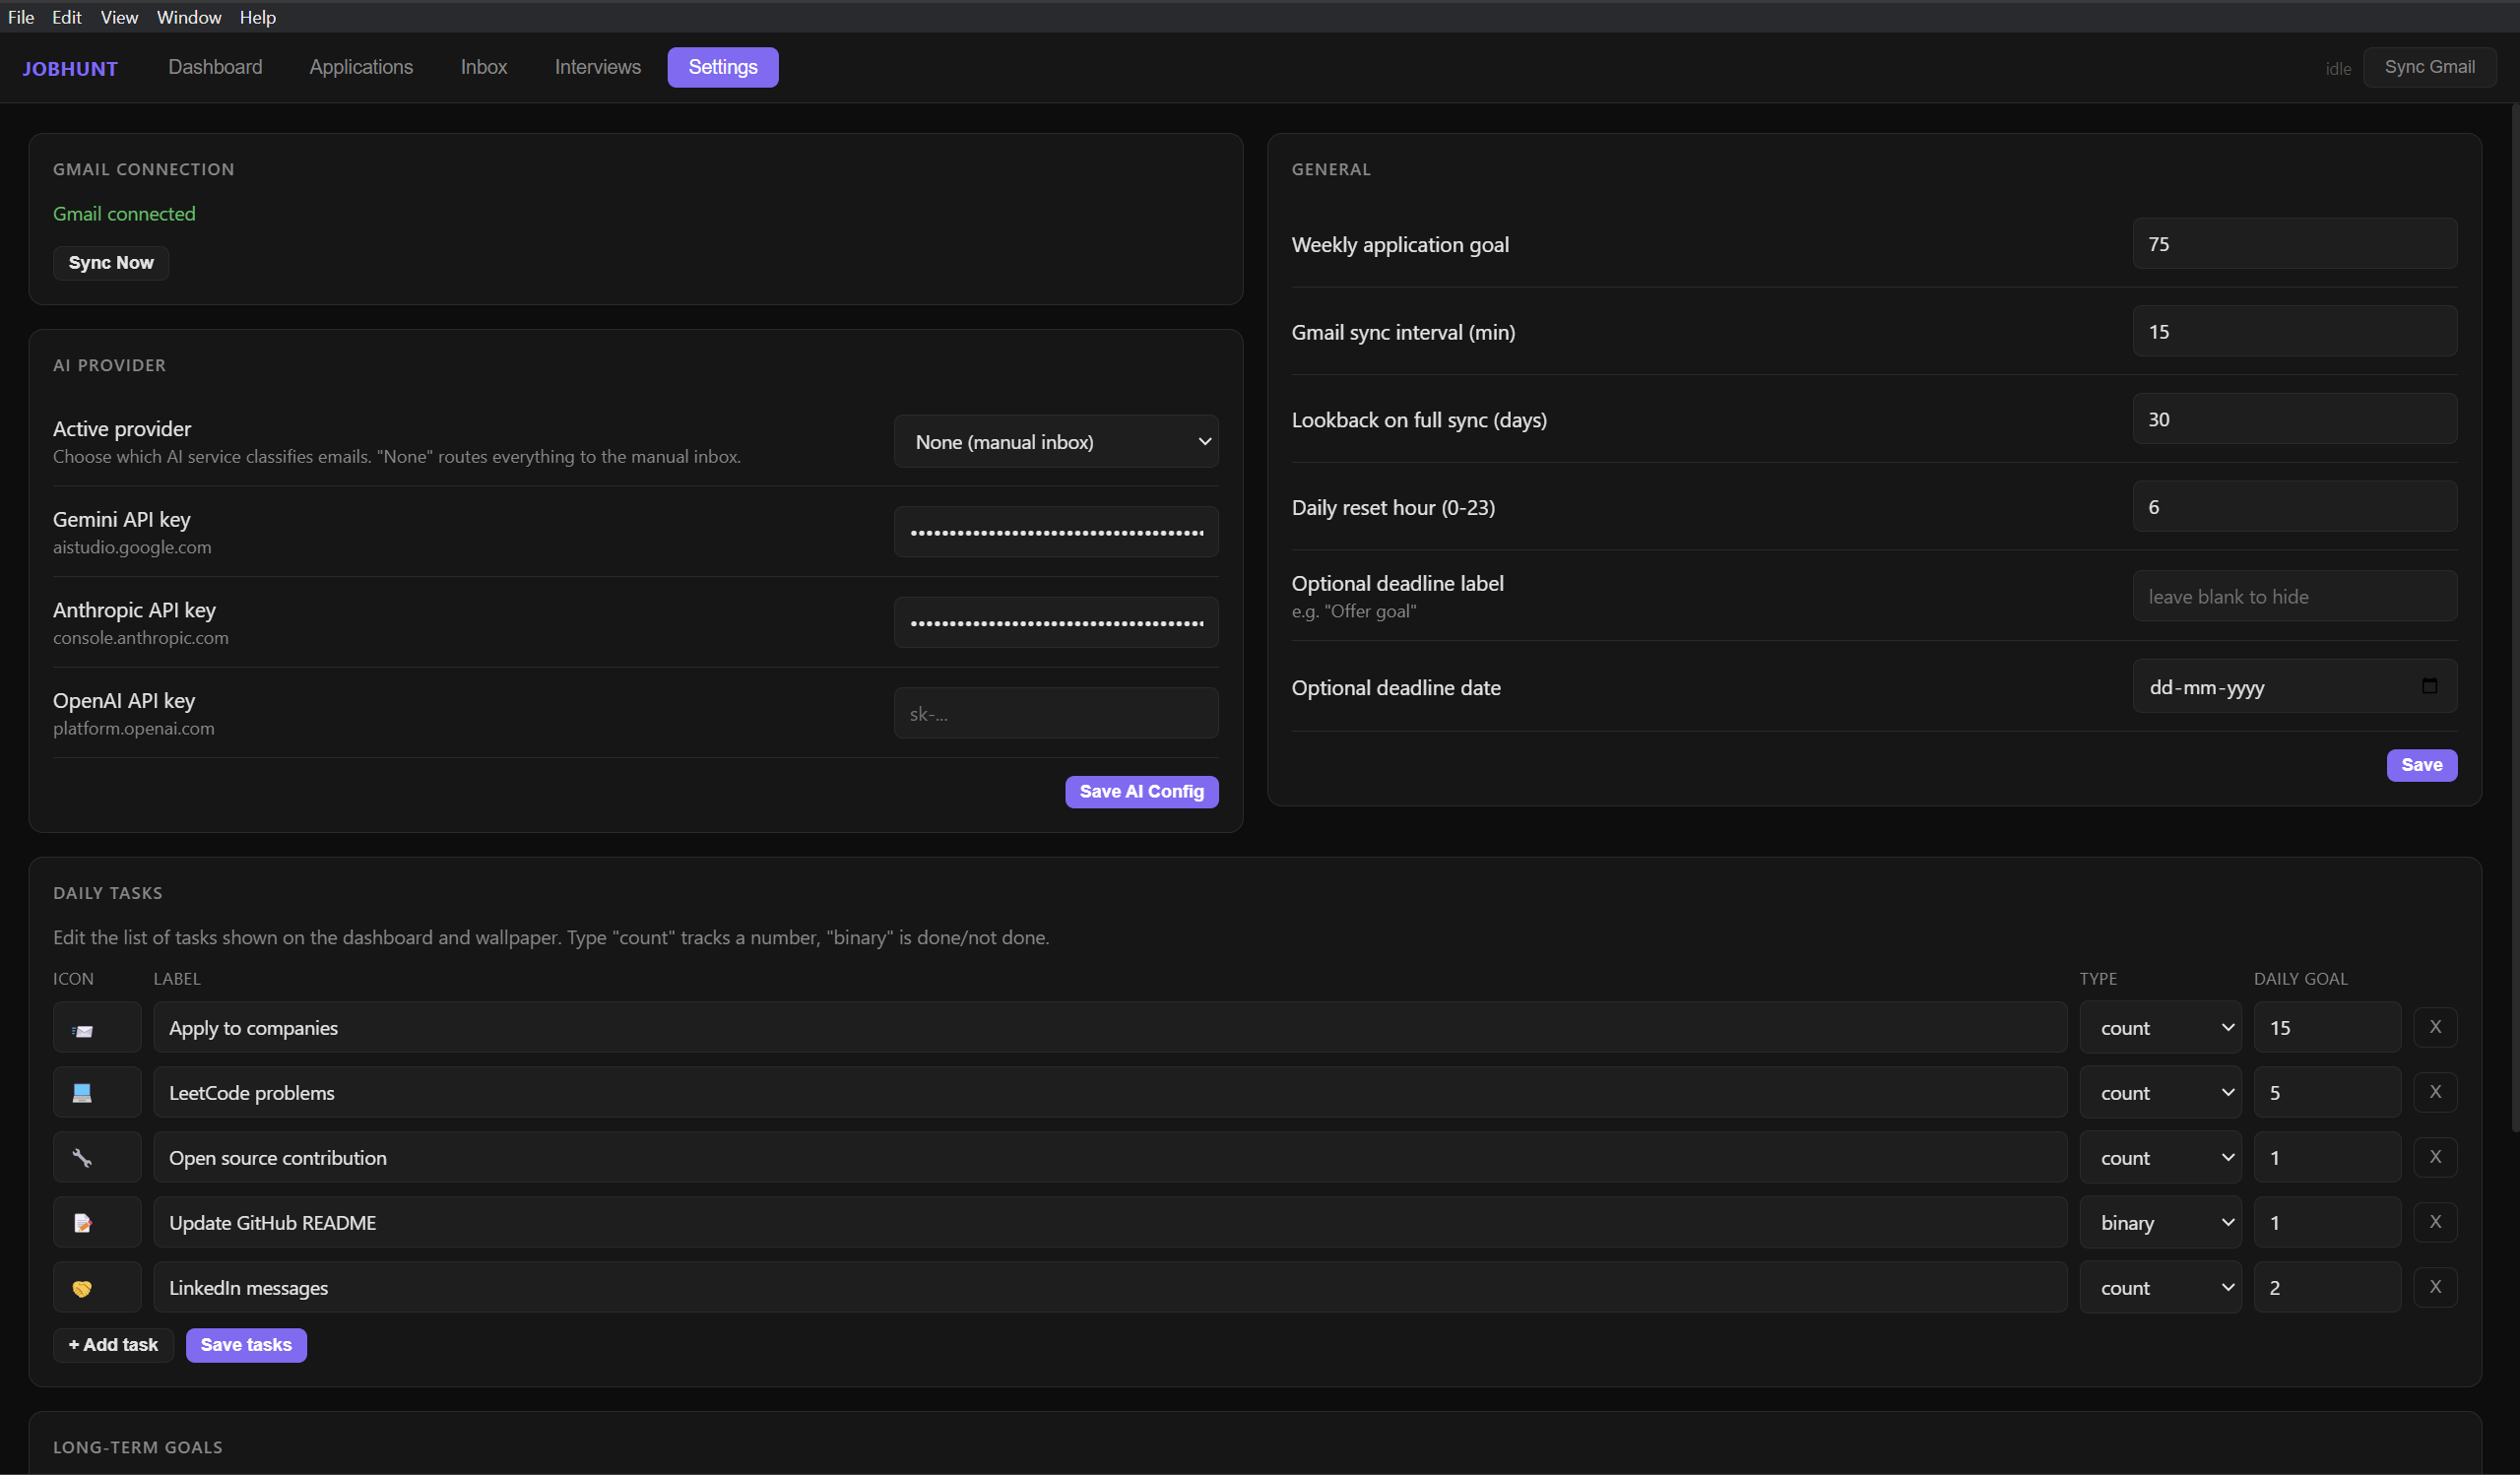Click the Lookback on full sync field
This screenshot has height=1475, width=2520.
tap(2295, 419)
